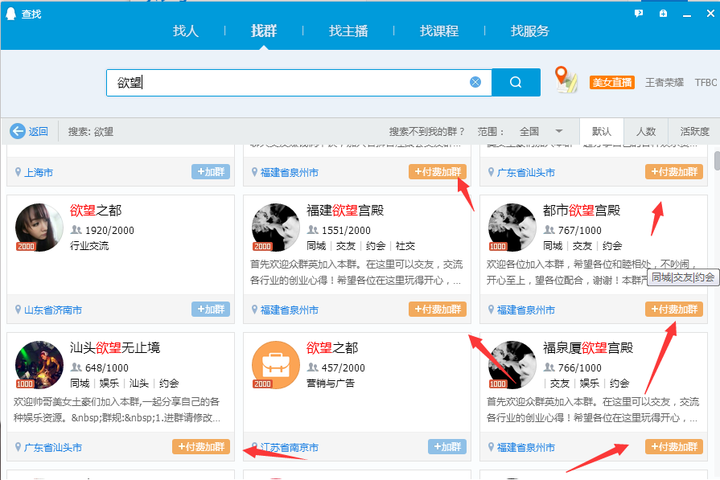Open avatar of 福泉厦欲望宫殿 group
Screen dimensions: 720x480
[x=512, y=365]
